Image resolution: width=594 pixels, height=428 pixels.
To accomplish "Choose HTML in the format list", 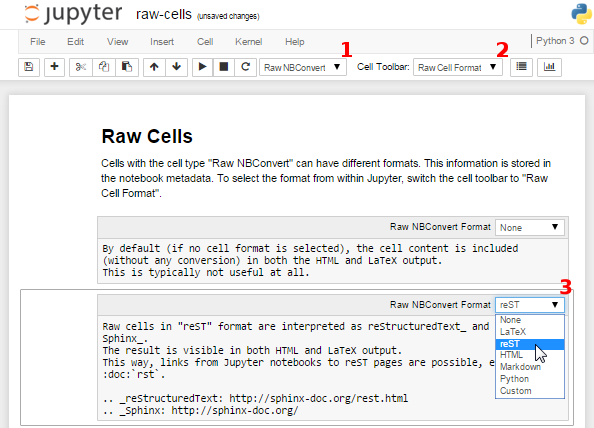I will (530, 355).
